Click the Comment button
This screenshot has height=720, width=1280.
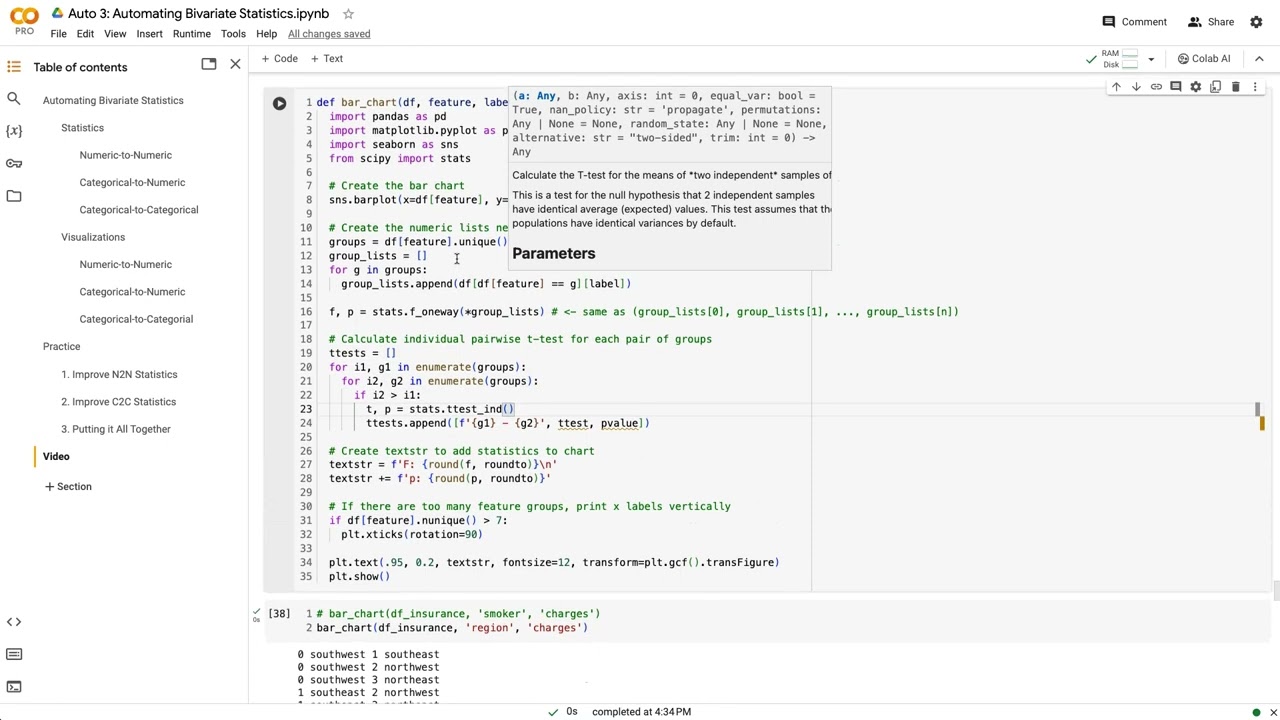coord(1134,22)
